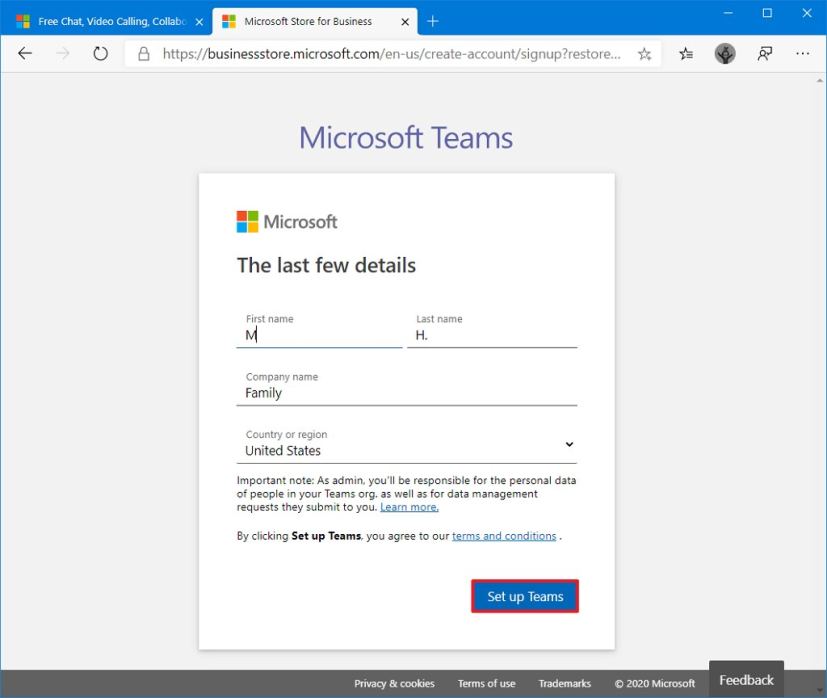Viewport: 827px width, 698px height.
Task: Click the Learn more link
Action: click(x=408, y=506)
